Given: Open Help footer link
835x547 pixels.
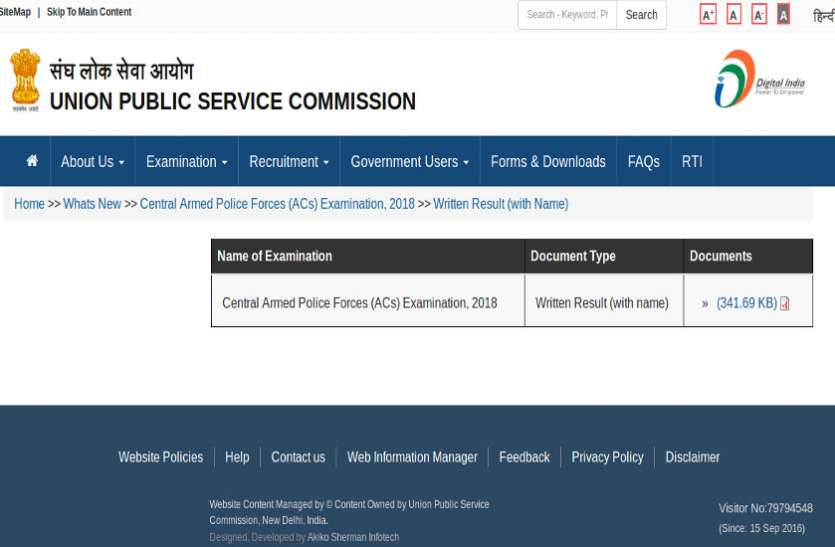Looking at the screenshot, I should (x=237, y=457).
